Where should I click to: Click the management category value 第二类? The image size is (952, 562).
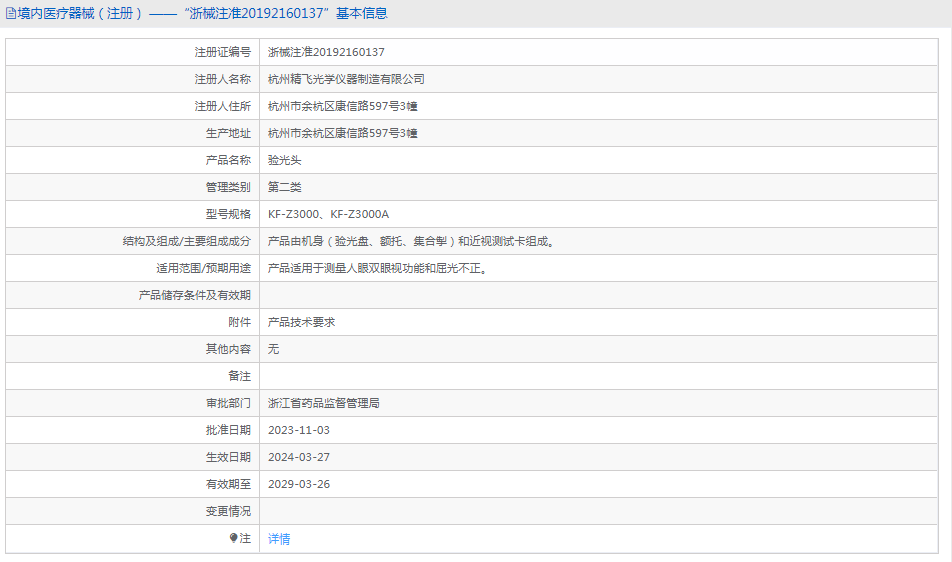point(284,187)
